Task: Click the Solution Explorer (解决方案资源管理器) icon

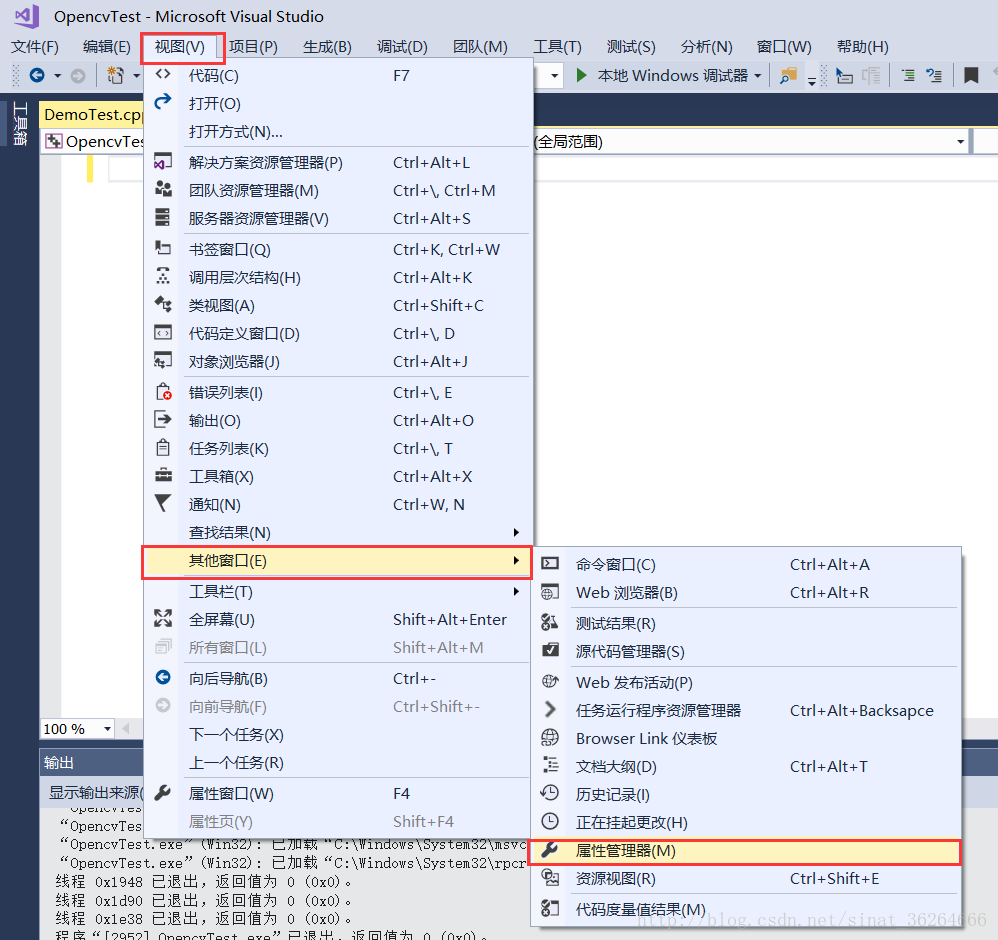Action: pos(163,162)
